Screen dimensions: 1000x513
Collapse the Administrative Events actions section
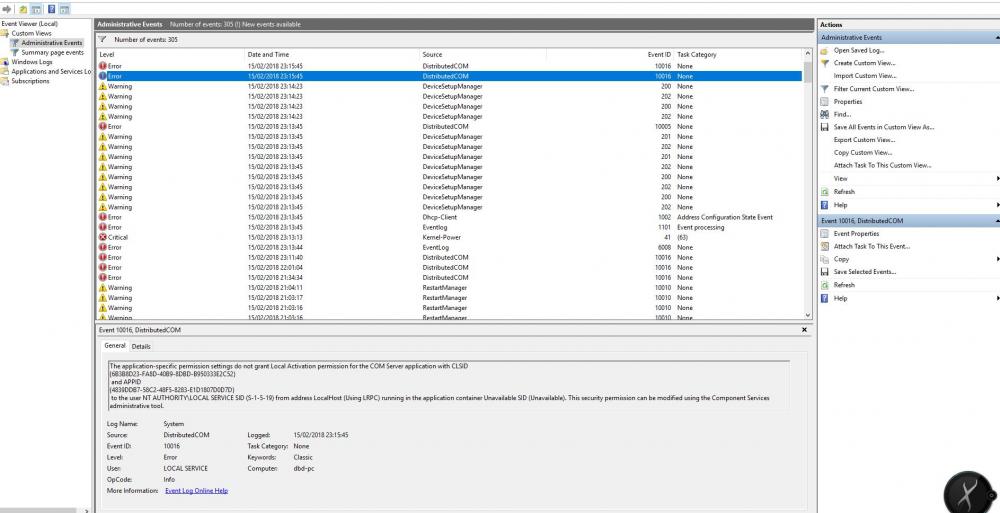pos(997,38)
